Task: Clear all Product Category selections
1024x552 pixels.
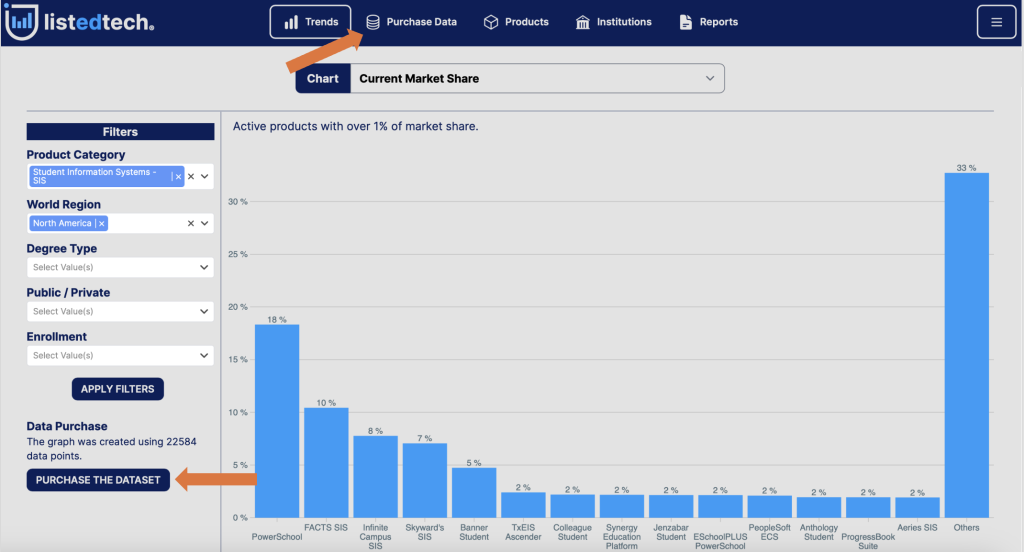Action: (191, 176)
